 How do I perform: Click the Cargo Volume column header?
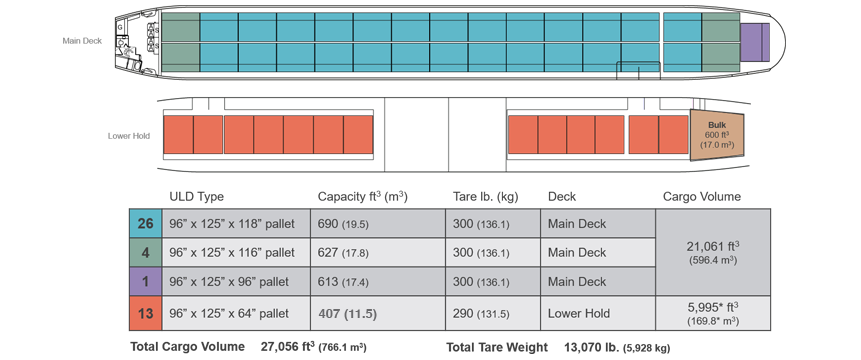pyautogui.click(x=702, y=196)
